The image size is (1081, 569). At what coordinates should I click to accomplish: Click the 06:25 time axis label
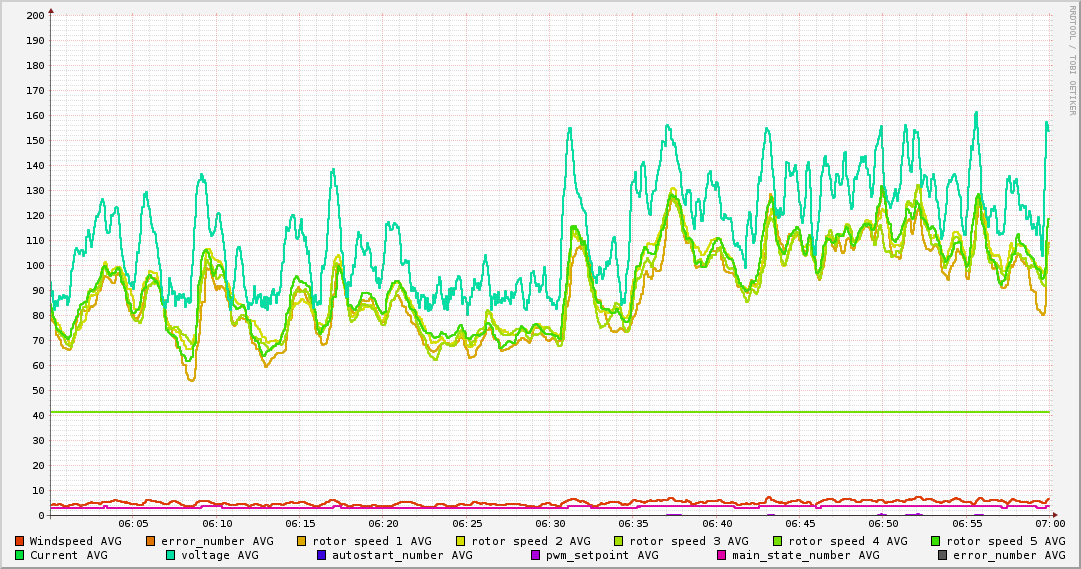467,524
